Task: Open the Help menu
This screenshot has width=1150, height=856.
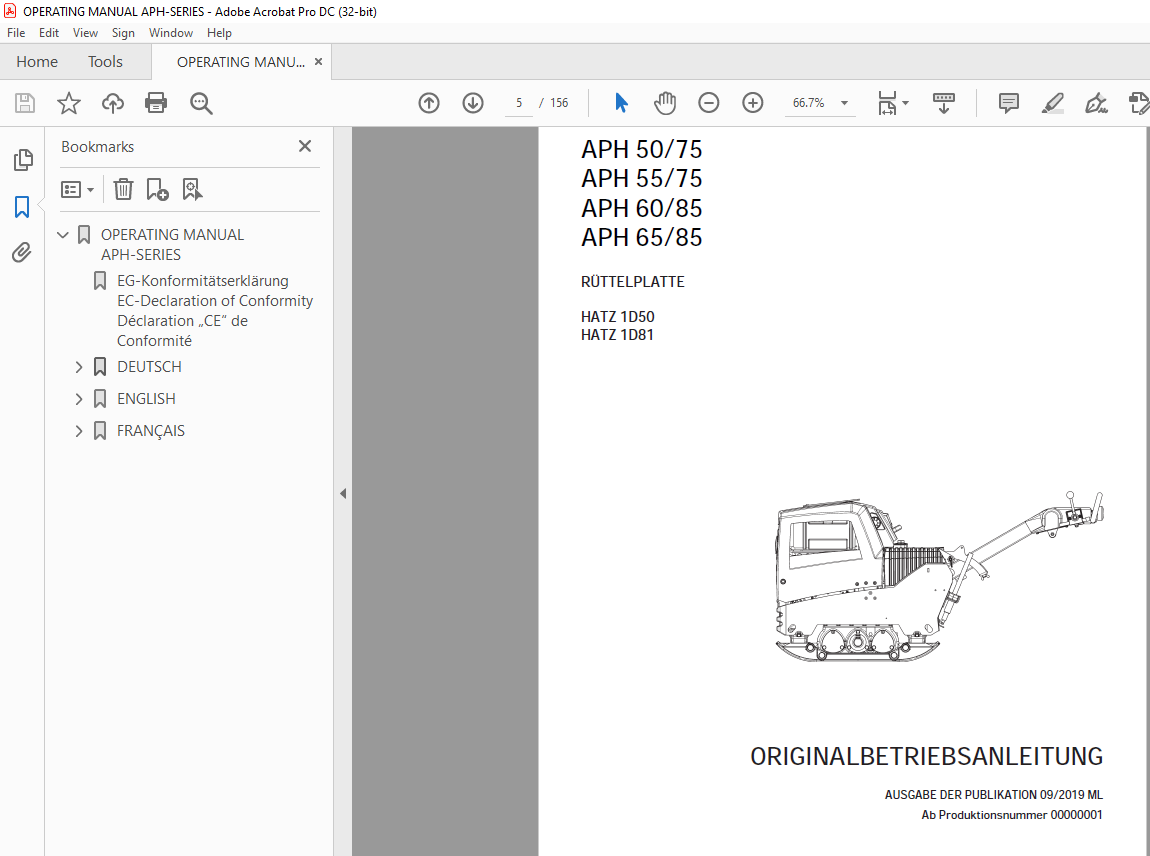Action: point(219,33)
